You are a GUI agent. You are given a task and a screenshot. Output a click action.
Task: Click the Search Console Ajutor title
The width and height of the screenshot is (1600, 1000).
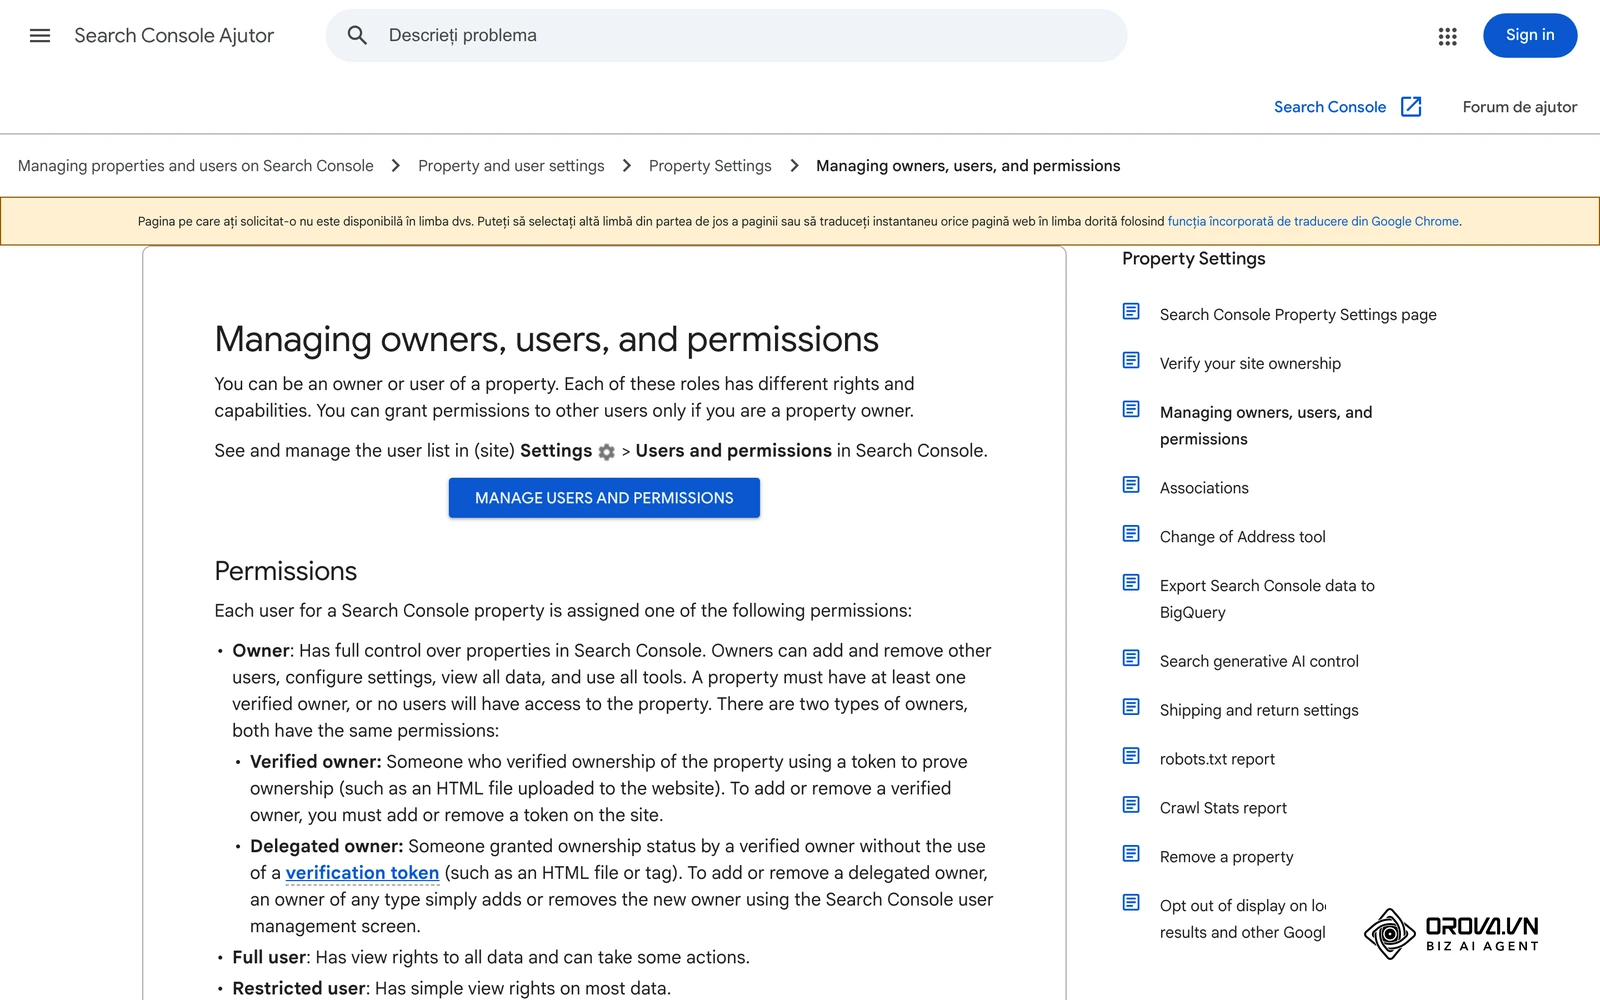click(x=174, y=36)
